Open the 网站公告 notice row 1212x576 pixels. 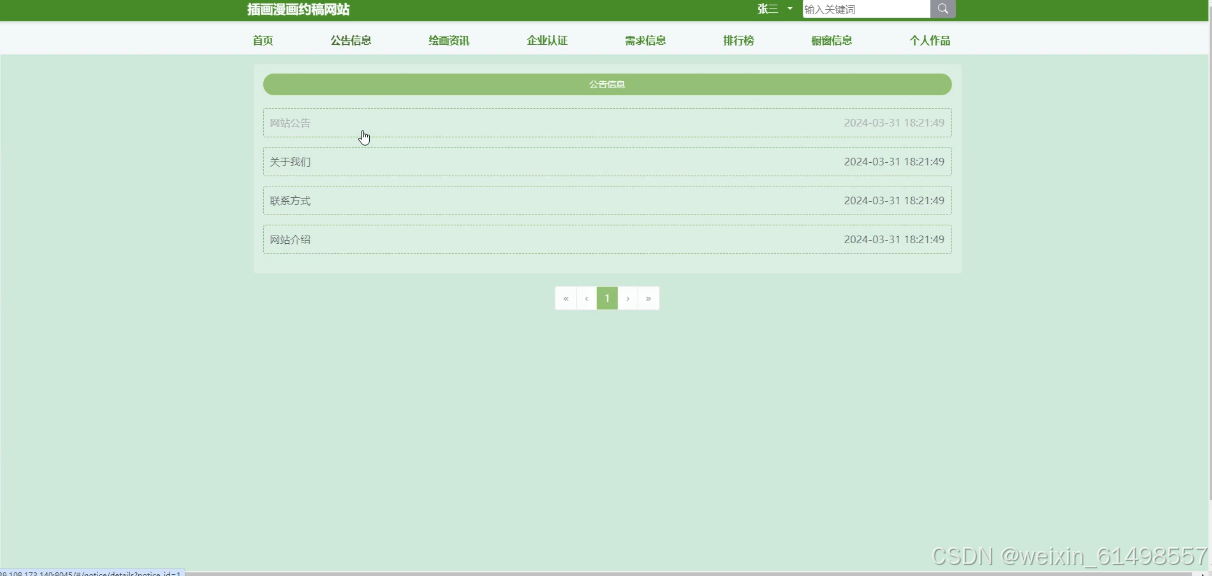point(607,123)
